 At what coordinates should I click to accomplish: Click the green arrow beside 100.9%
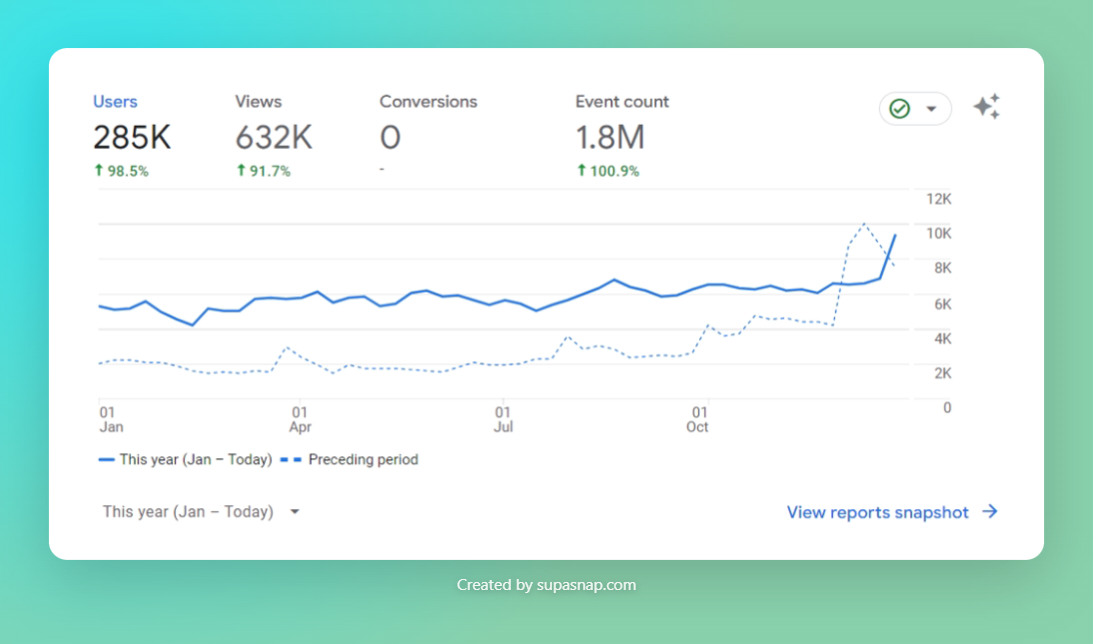[x=580, y=170]
